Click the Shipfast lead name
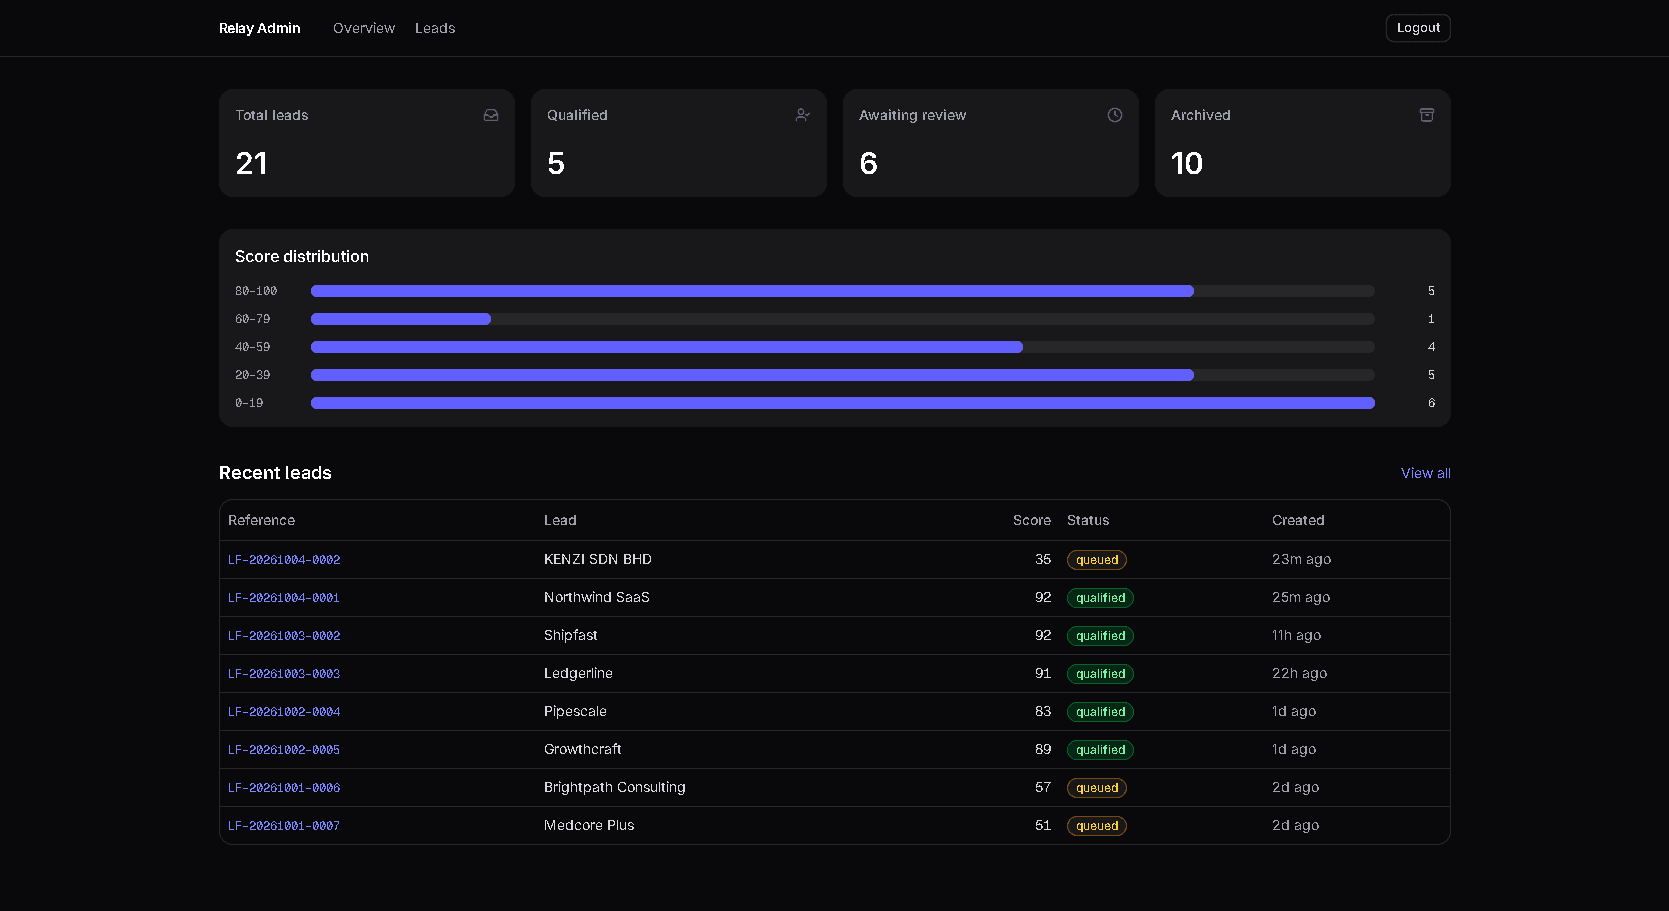 571,635
